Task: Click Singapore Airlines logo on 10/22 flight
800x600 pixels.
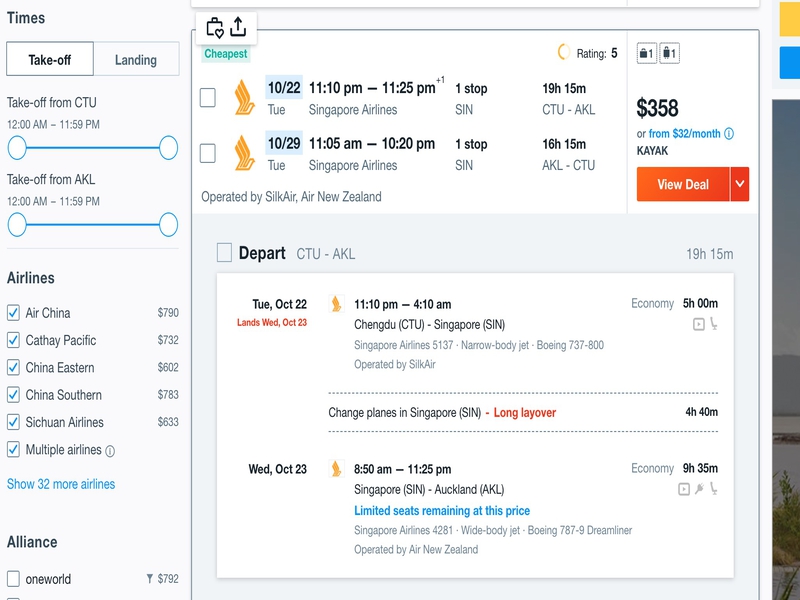Action: coord(244,97)
